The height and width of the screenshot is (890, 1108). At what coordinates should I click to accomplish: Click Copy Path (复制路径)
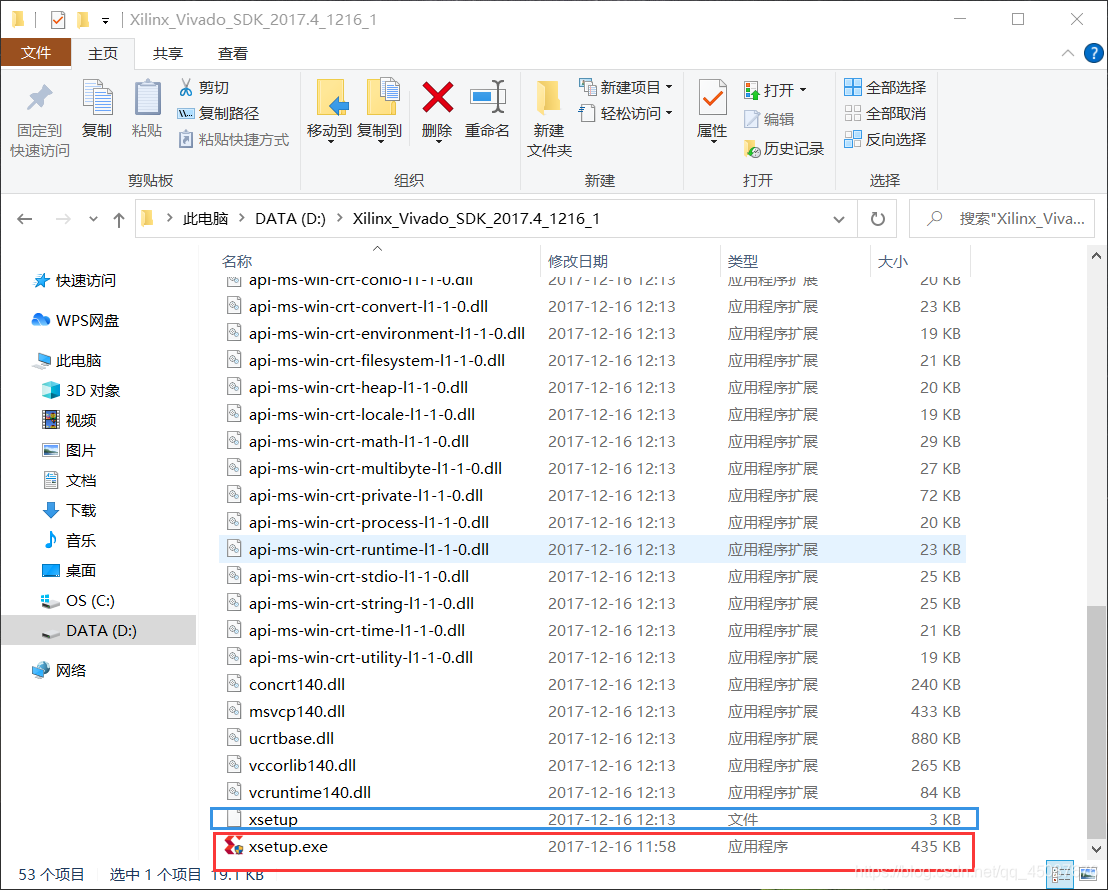218,113
